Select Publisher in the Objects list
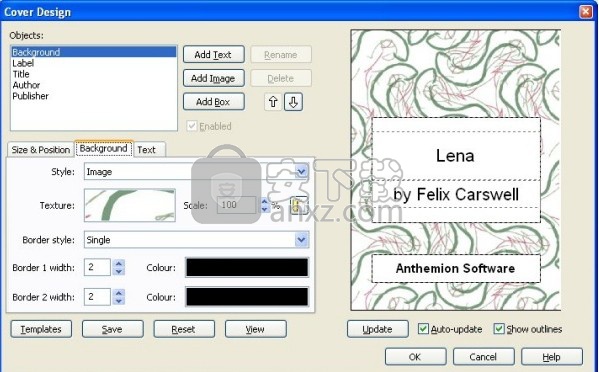599x372 pixels. tap(94, 96)
